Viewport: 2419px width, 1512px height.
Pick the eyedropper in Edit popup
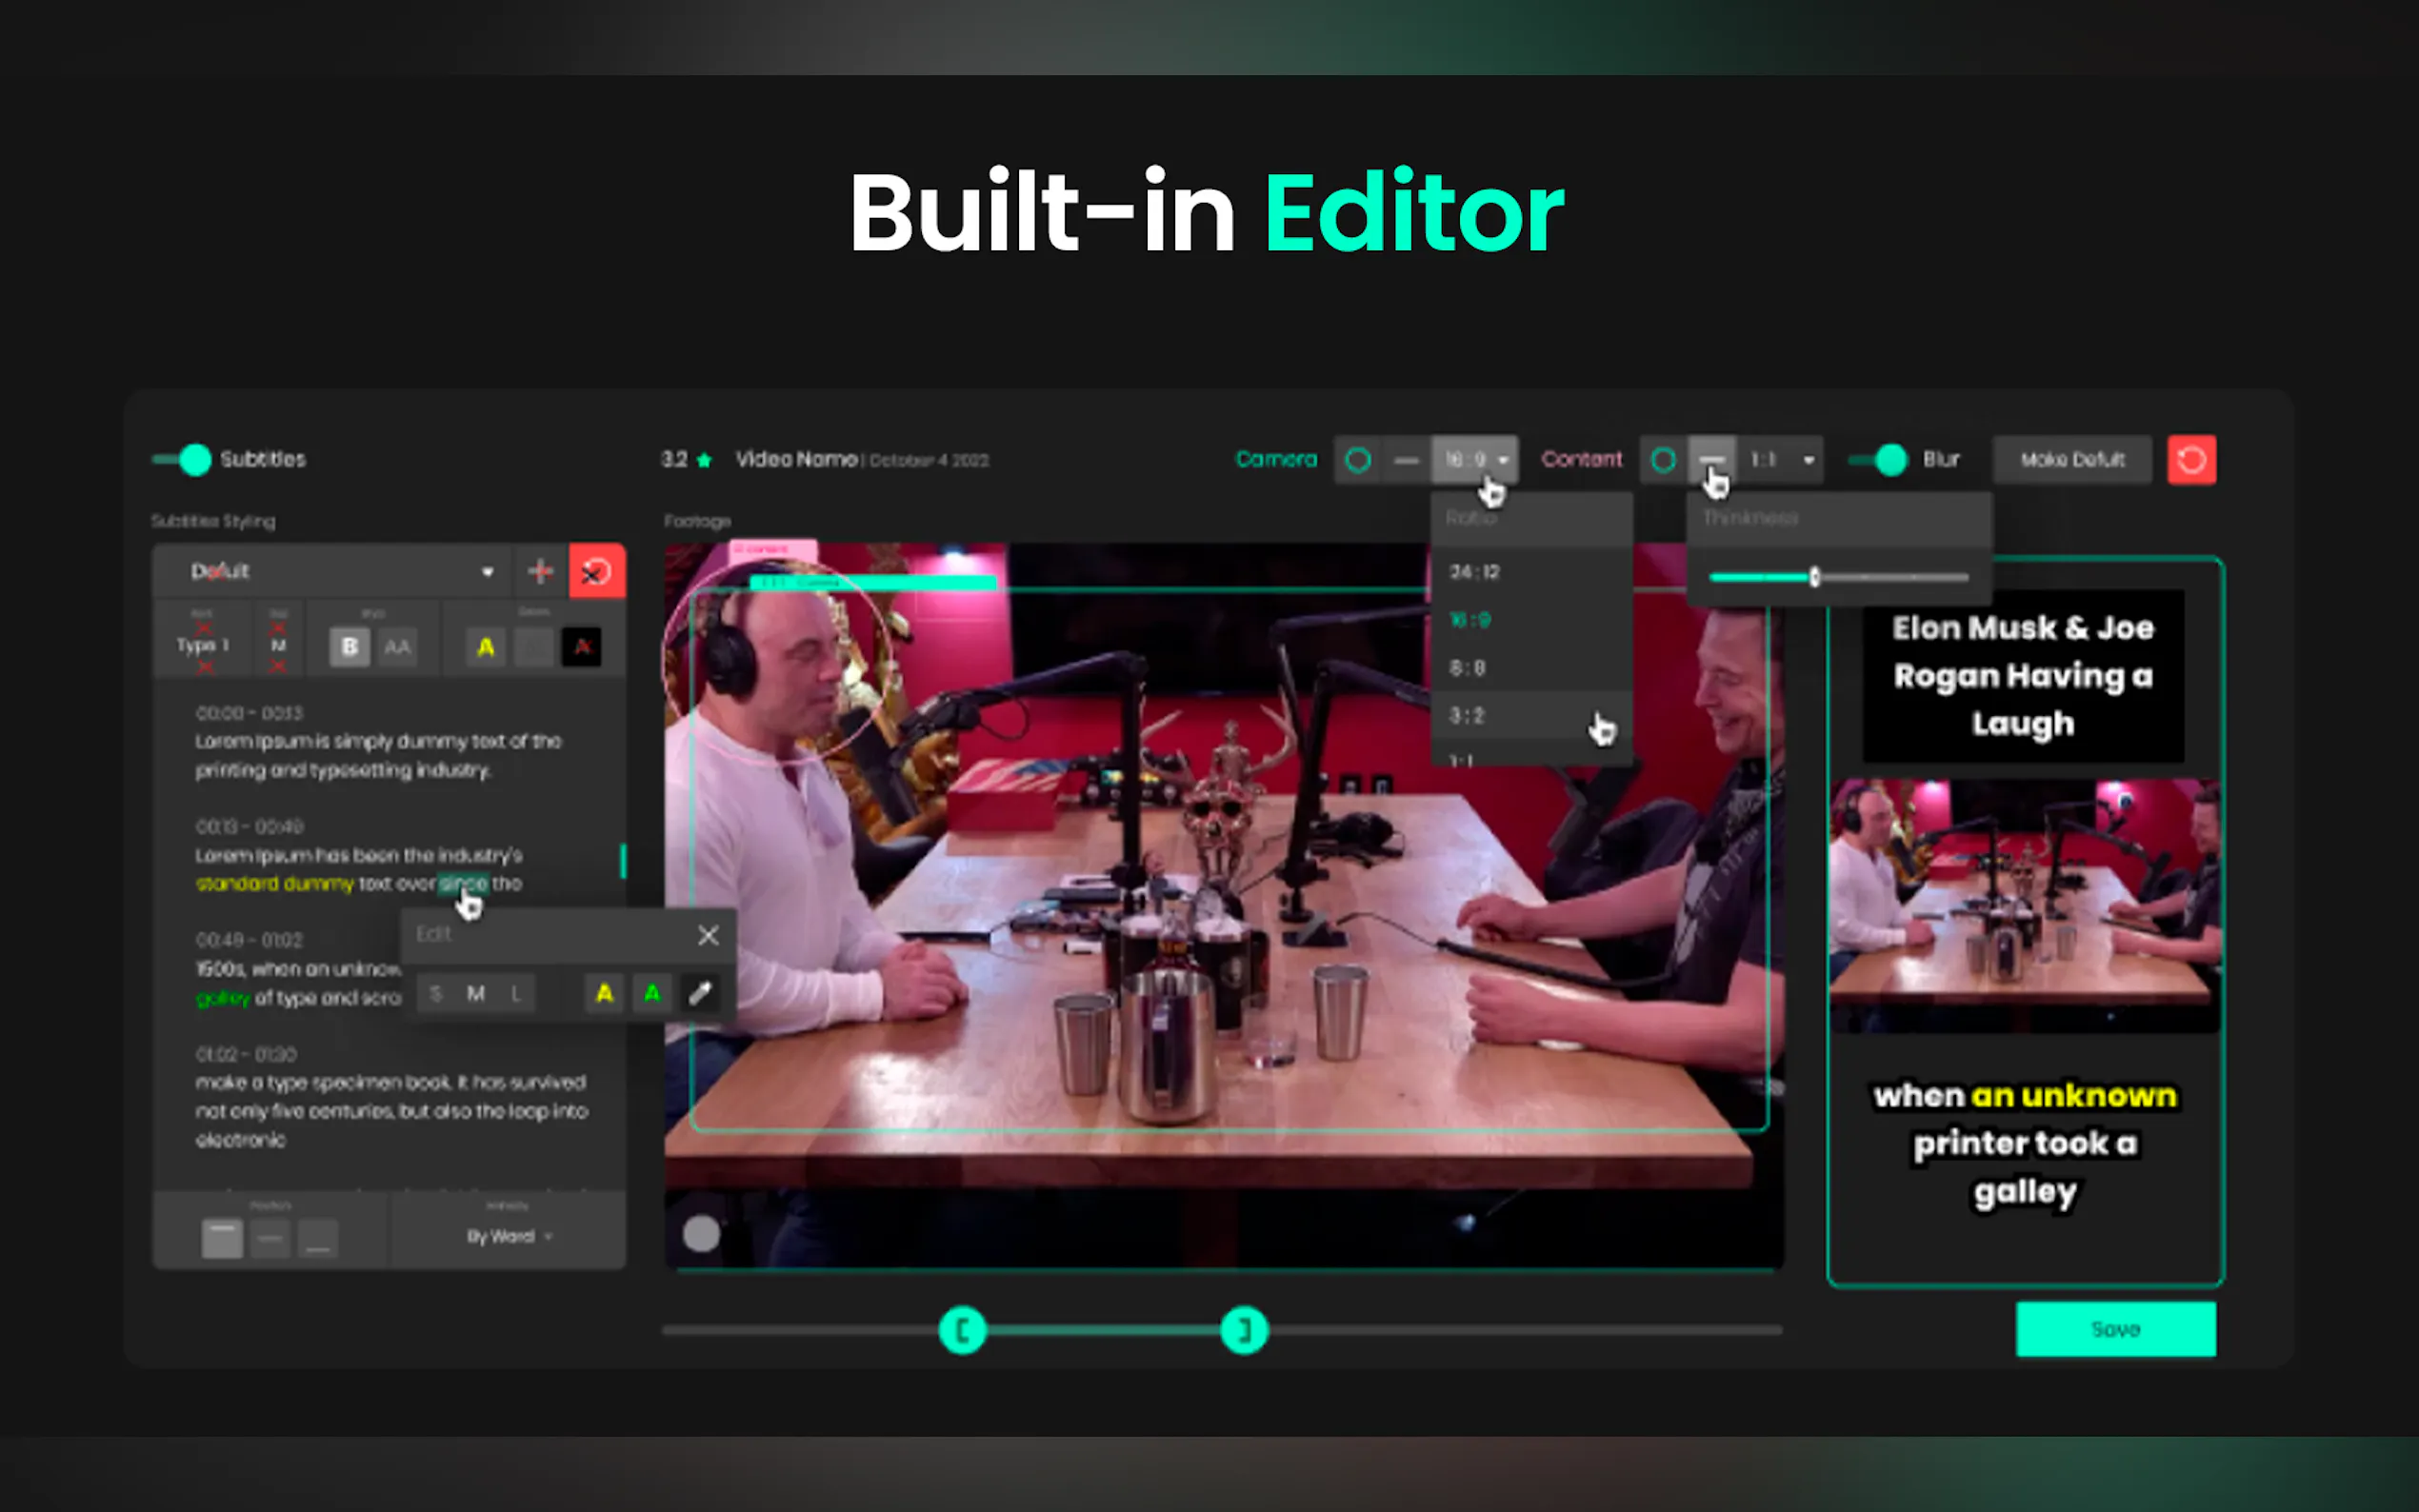click(x=700, y=993)
